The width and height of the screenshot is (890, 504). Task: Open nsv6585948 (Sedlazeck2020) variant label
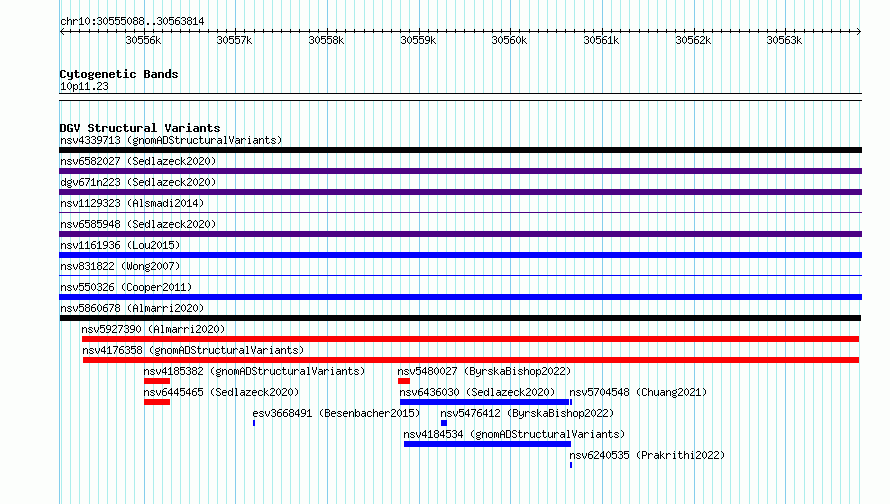[138, 224]
